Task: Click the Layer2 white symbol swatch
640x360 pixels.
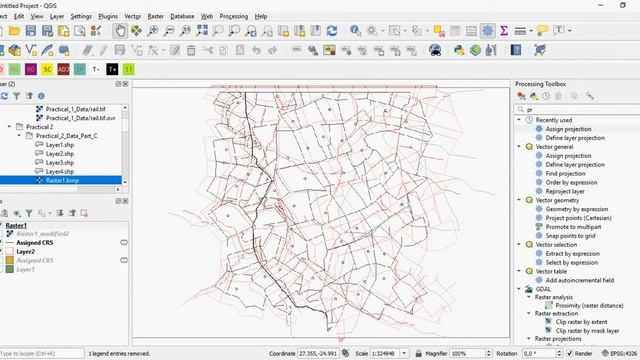Action: pyautogui.click(x=9, y=252)
